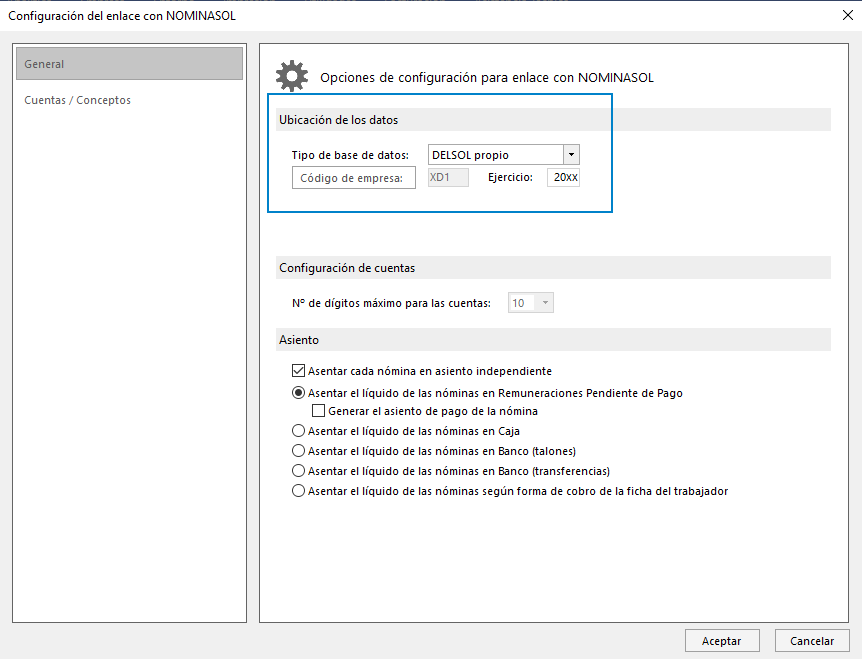Click the Aceptar button
The image size is (862, 659).
click(722, 641)
